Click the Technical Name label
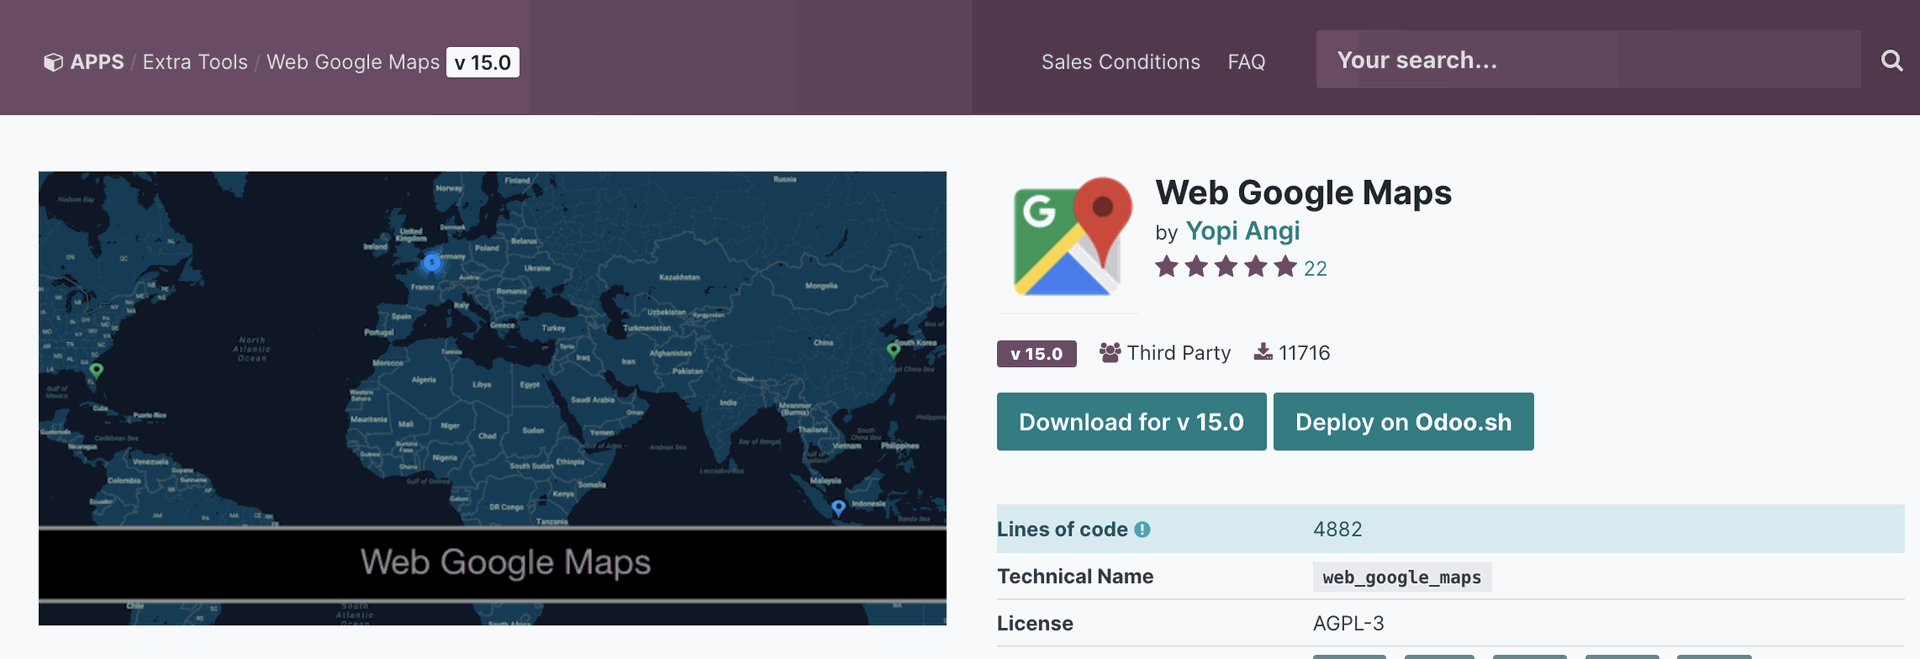The image size is (1920, 659). (x=1075, y=576)
